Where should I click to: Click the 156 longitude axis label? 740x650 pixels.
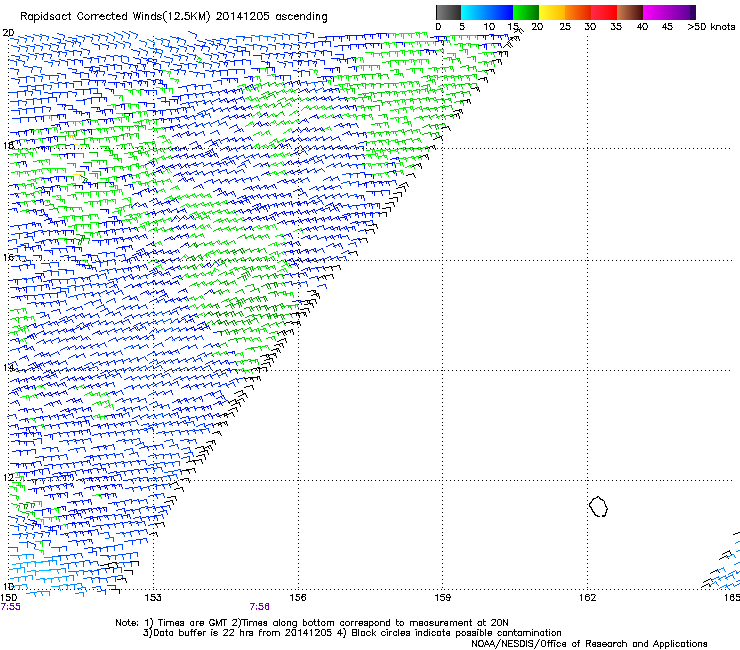click(298, 598)
